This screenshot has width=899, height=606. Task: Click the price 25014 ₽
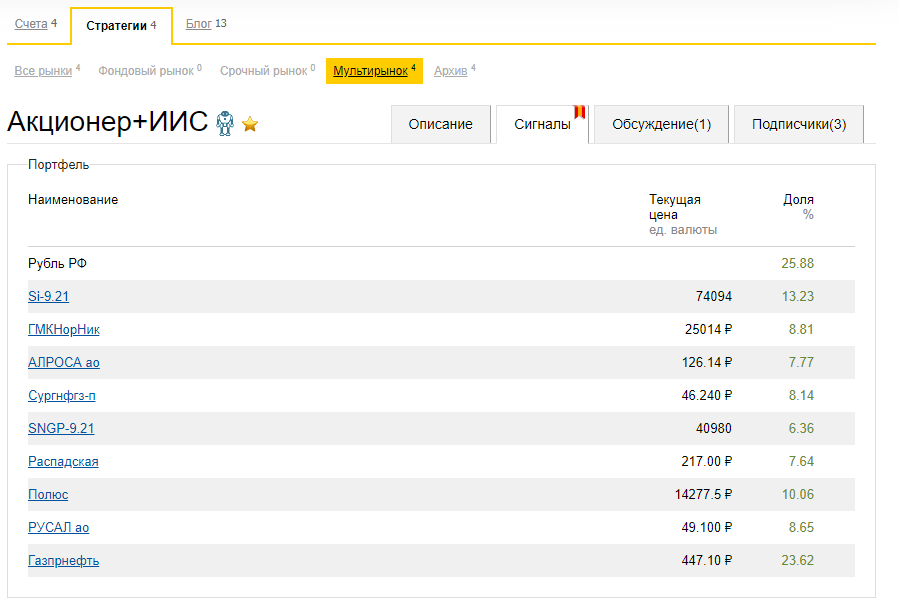tap(709, 330)
